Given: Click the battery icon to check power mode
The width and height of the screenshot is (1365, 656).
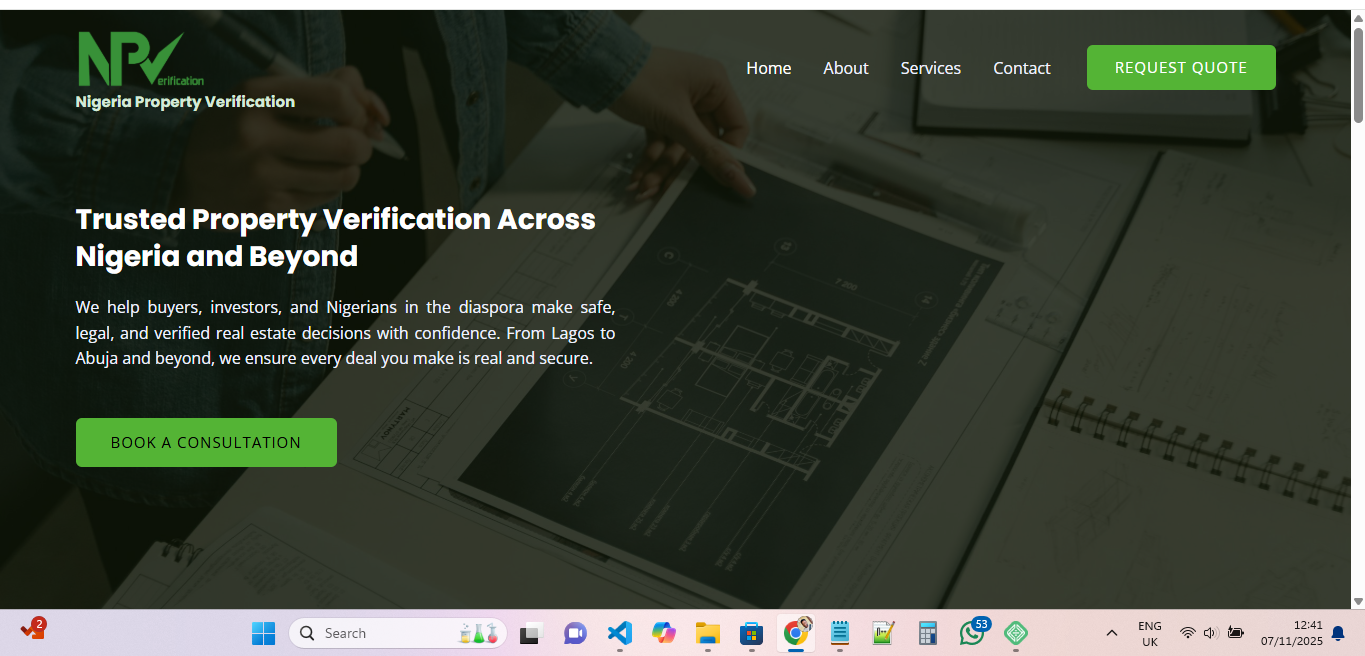Looking at the screenshot, I should click(x=1236, y=633).
